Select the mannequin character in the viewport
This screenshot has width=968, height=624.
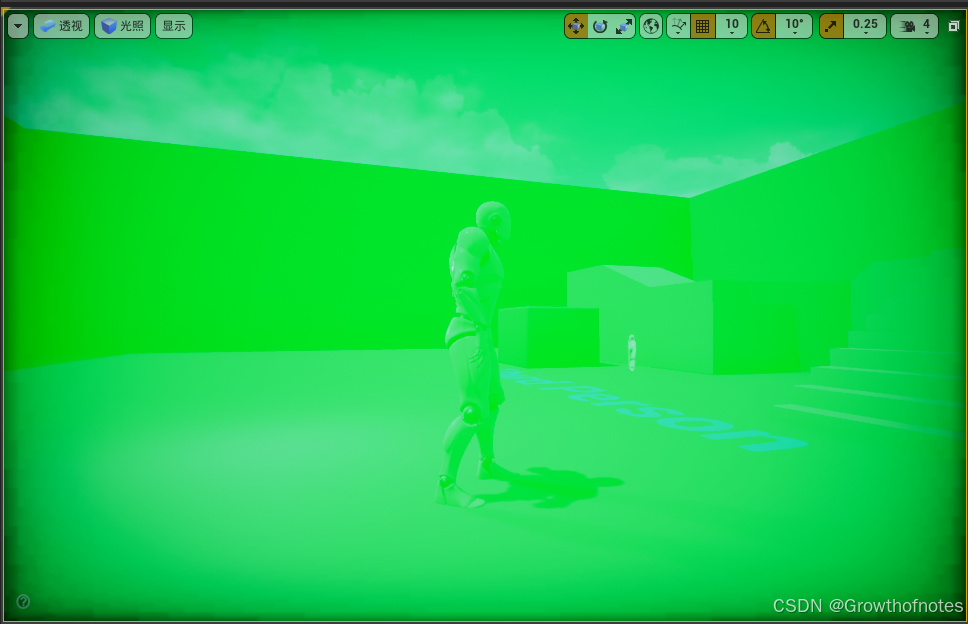click(x=475, y=354)
